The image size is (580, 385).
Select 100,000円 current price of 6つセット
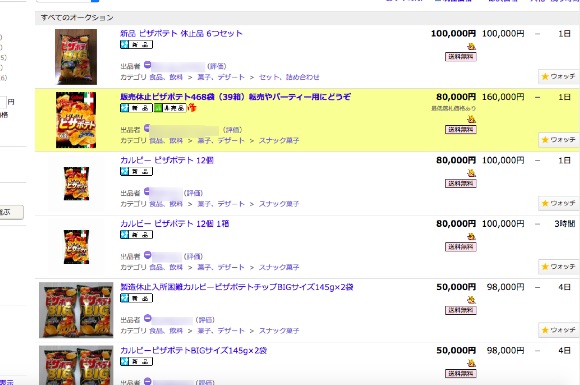point(453,34)
